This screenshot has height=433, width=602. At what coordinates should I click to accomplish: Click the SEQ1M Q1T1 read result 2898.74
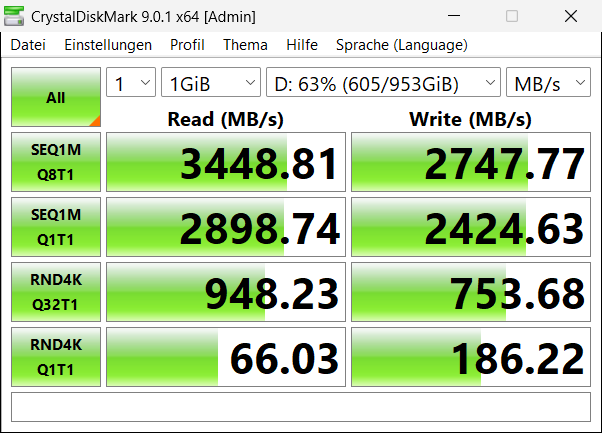[x=226, y=227]
